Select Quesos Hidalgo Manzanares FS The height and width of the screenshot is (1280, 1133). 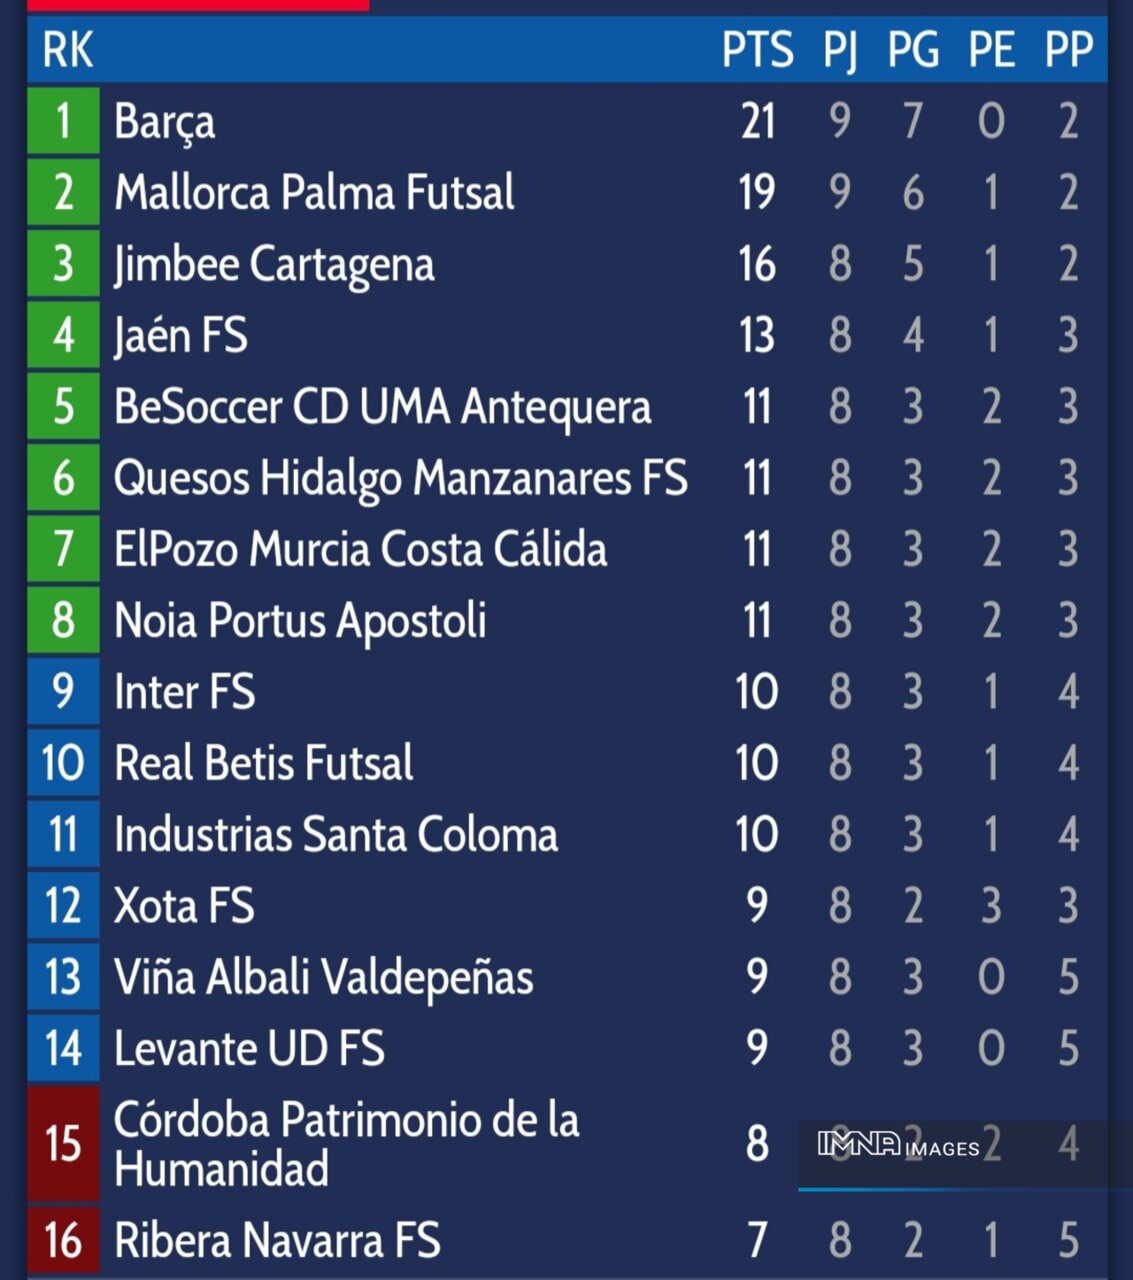tap(400, 478)
